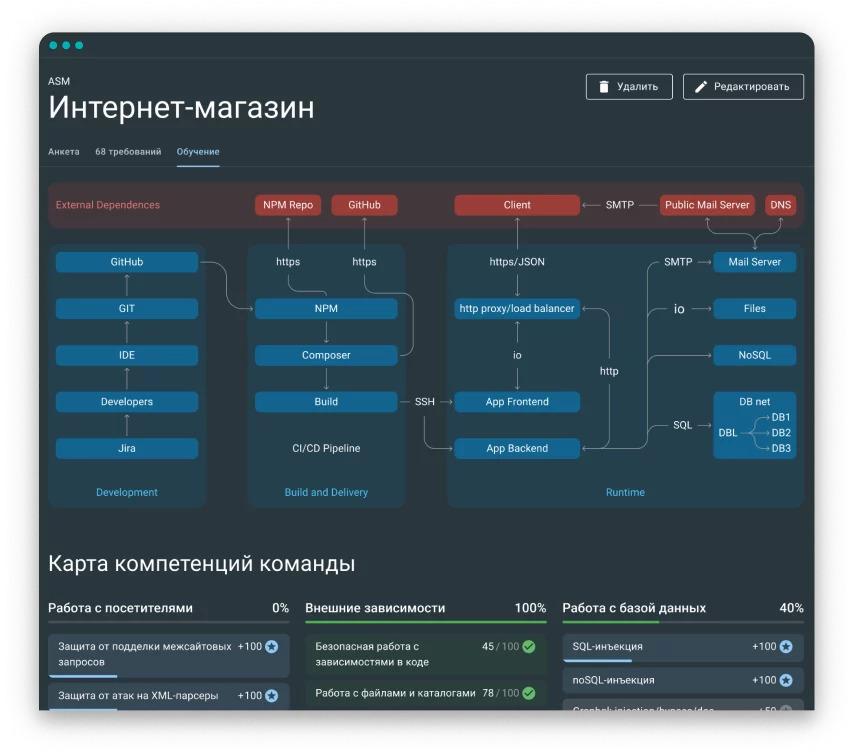Click the DB3 label in DB net

(781, 448)
